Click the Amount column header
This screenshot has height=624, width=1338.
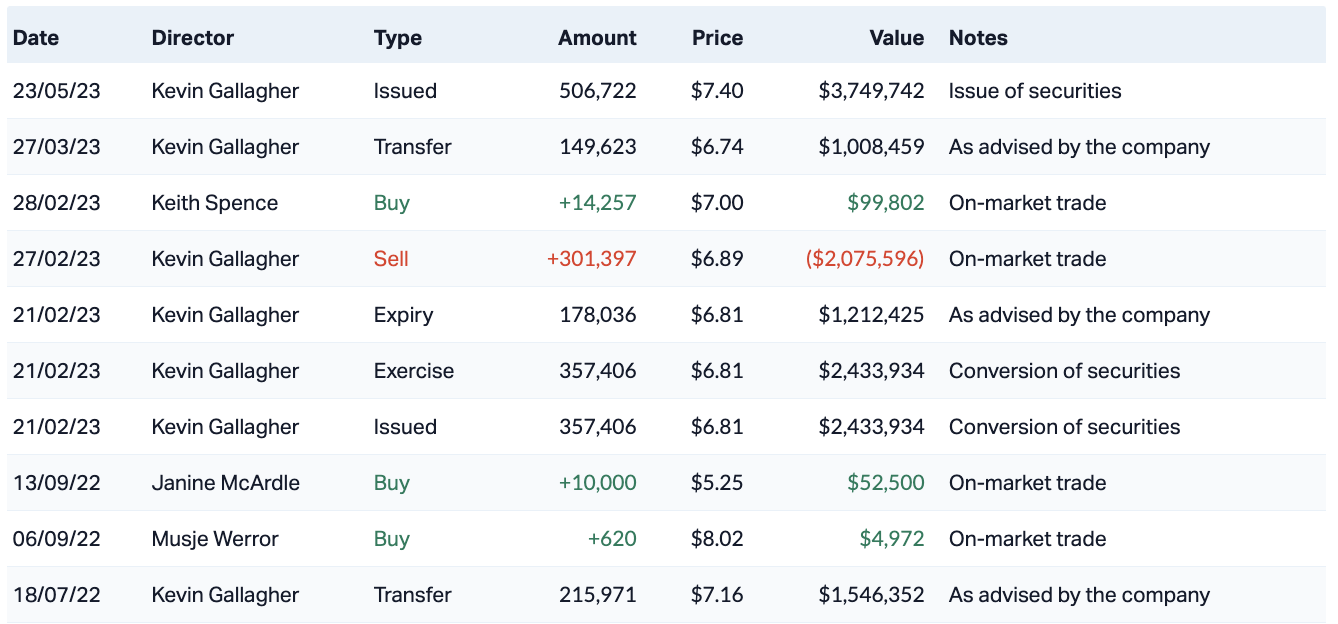point(597,38)
